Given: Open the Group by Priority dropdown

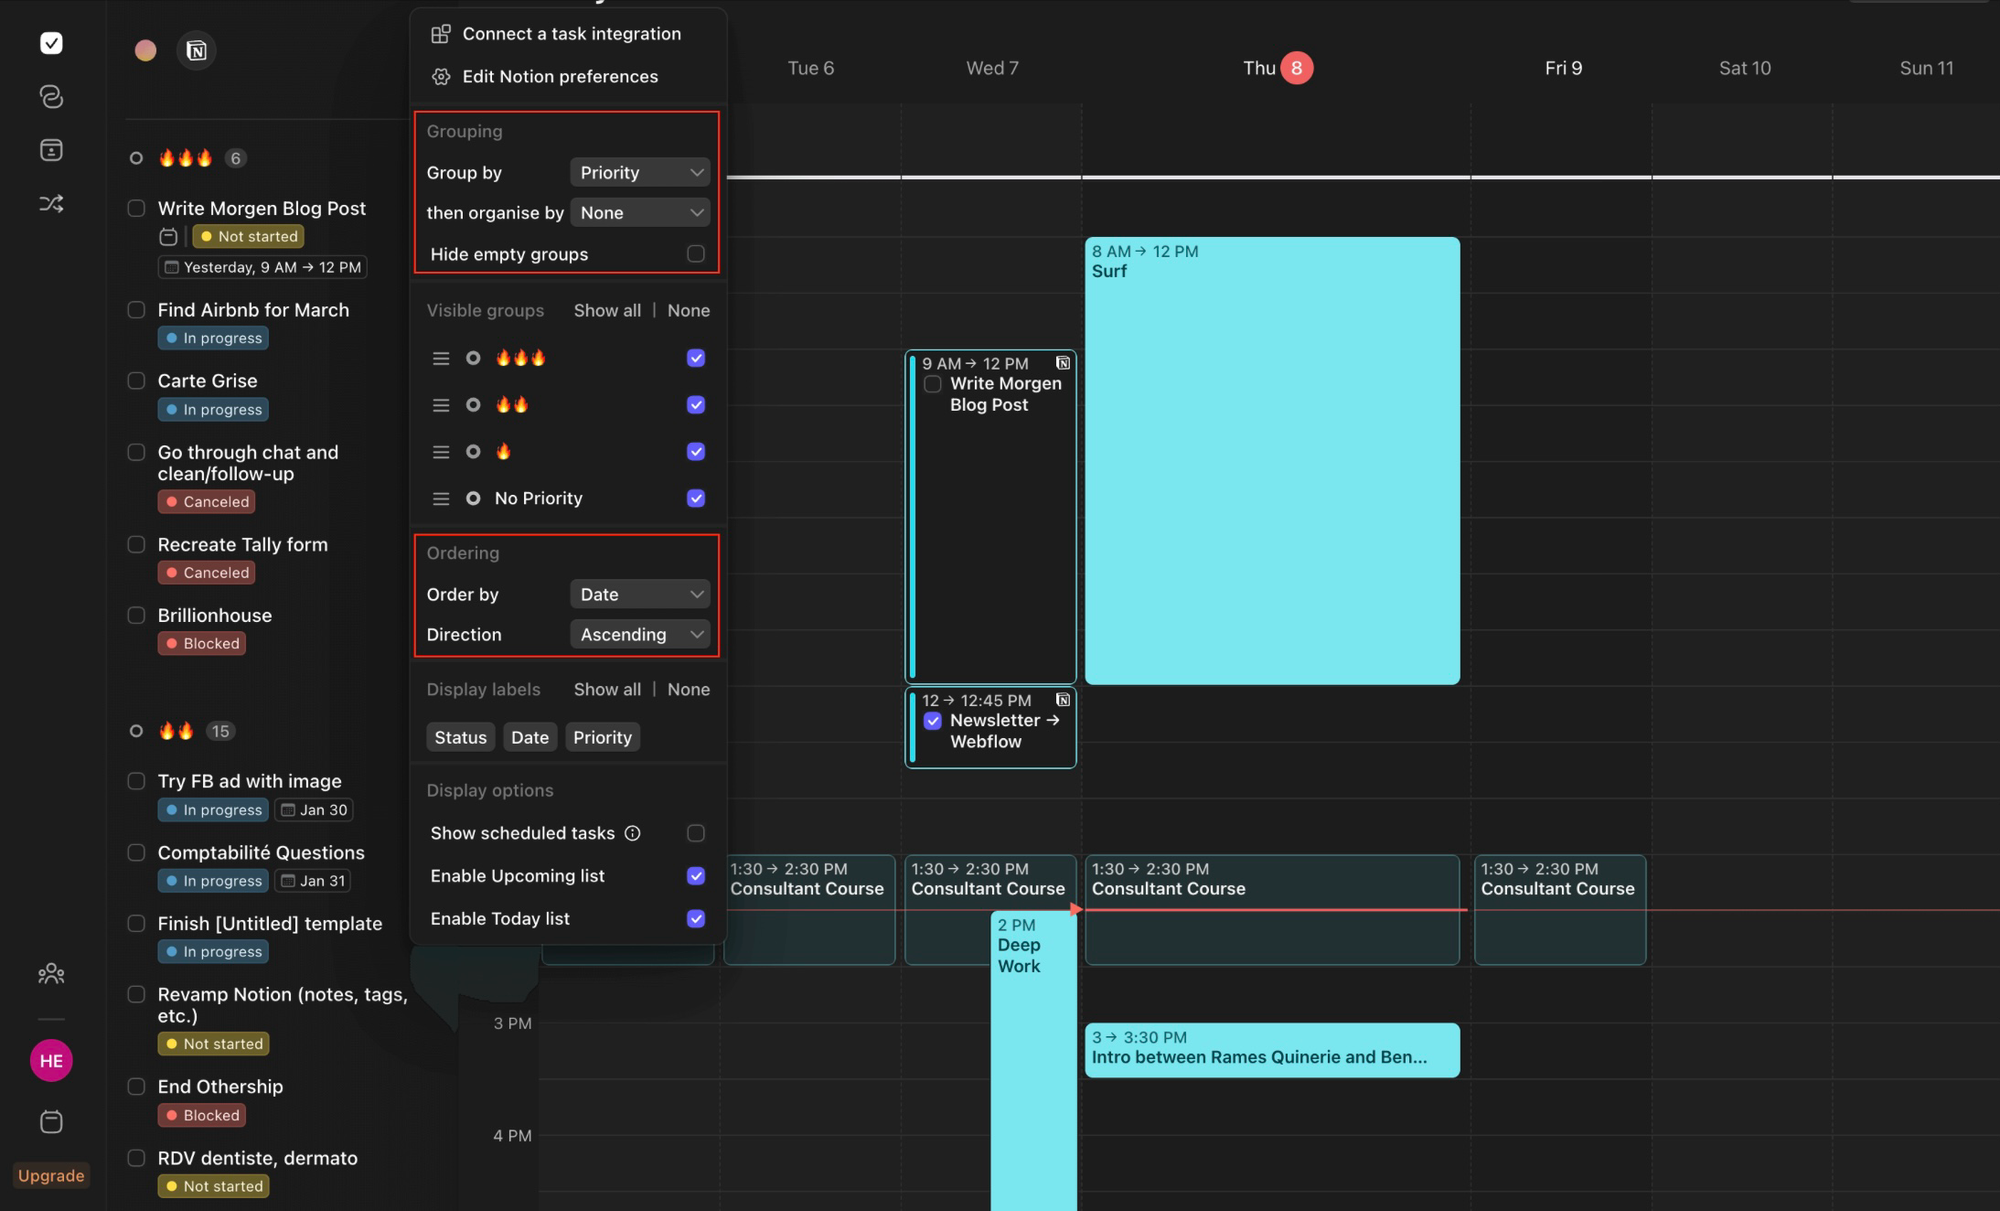Looking at the screenshot, I should [x=640, y=172].
